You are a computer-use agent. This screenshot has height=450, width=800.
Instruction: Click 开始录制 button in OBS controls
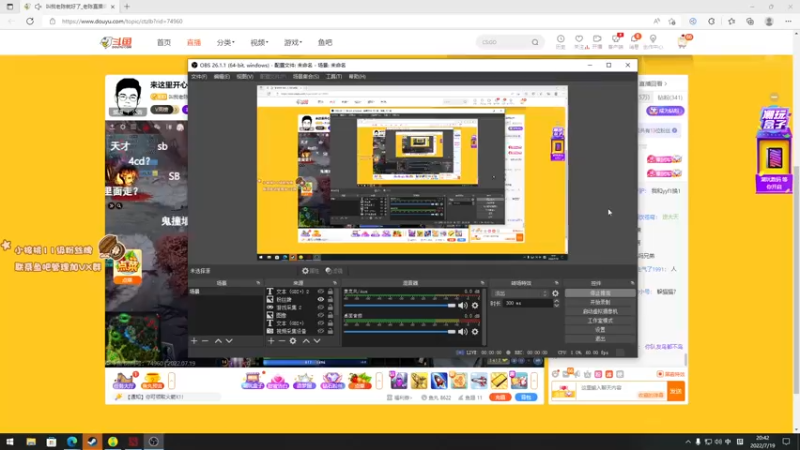click(600, 302)
